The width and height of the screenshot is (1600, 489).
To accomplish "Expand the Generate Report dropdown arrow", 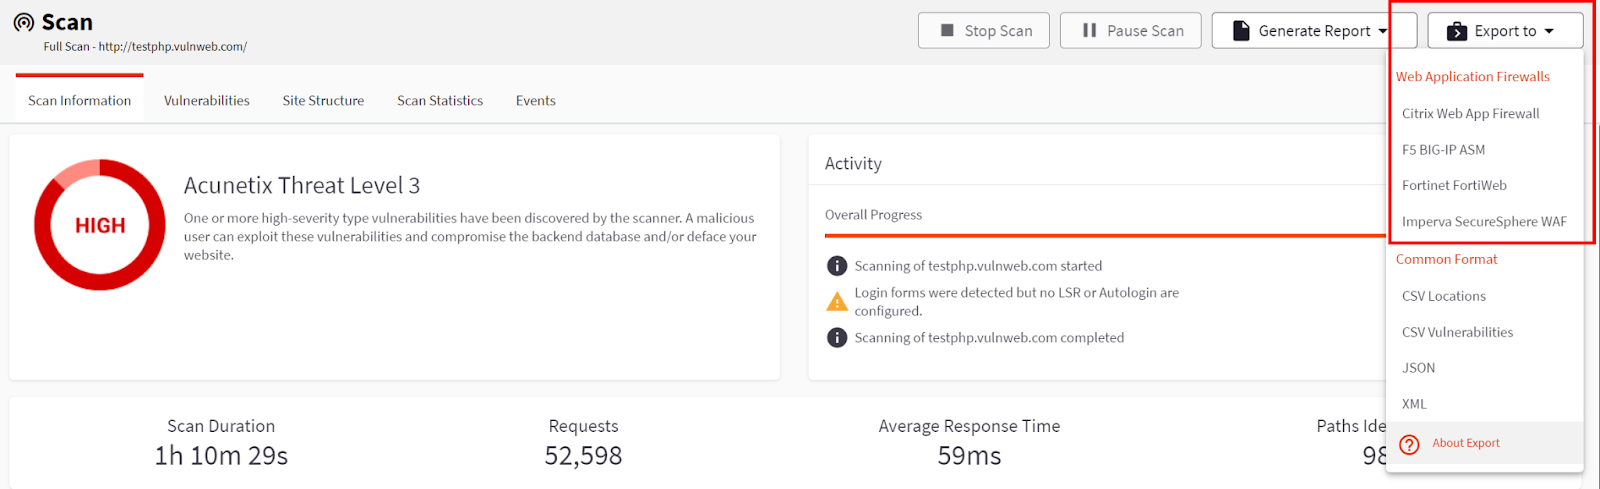I will tap(1383, 31).
